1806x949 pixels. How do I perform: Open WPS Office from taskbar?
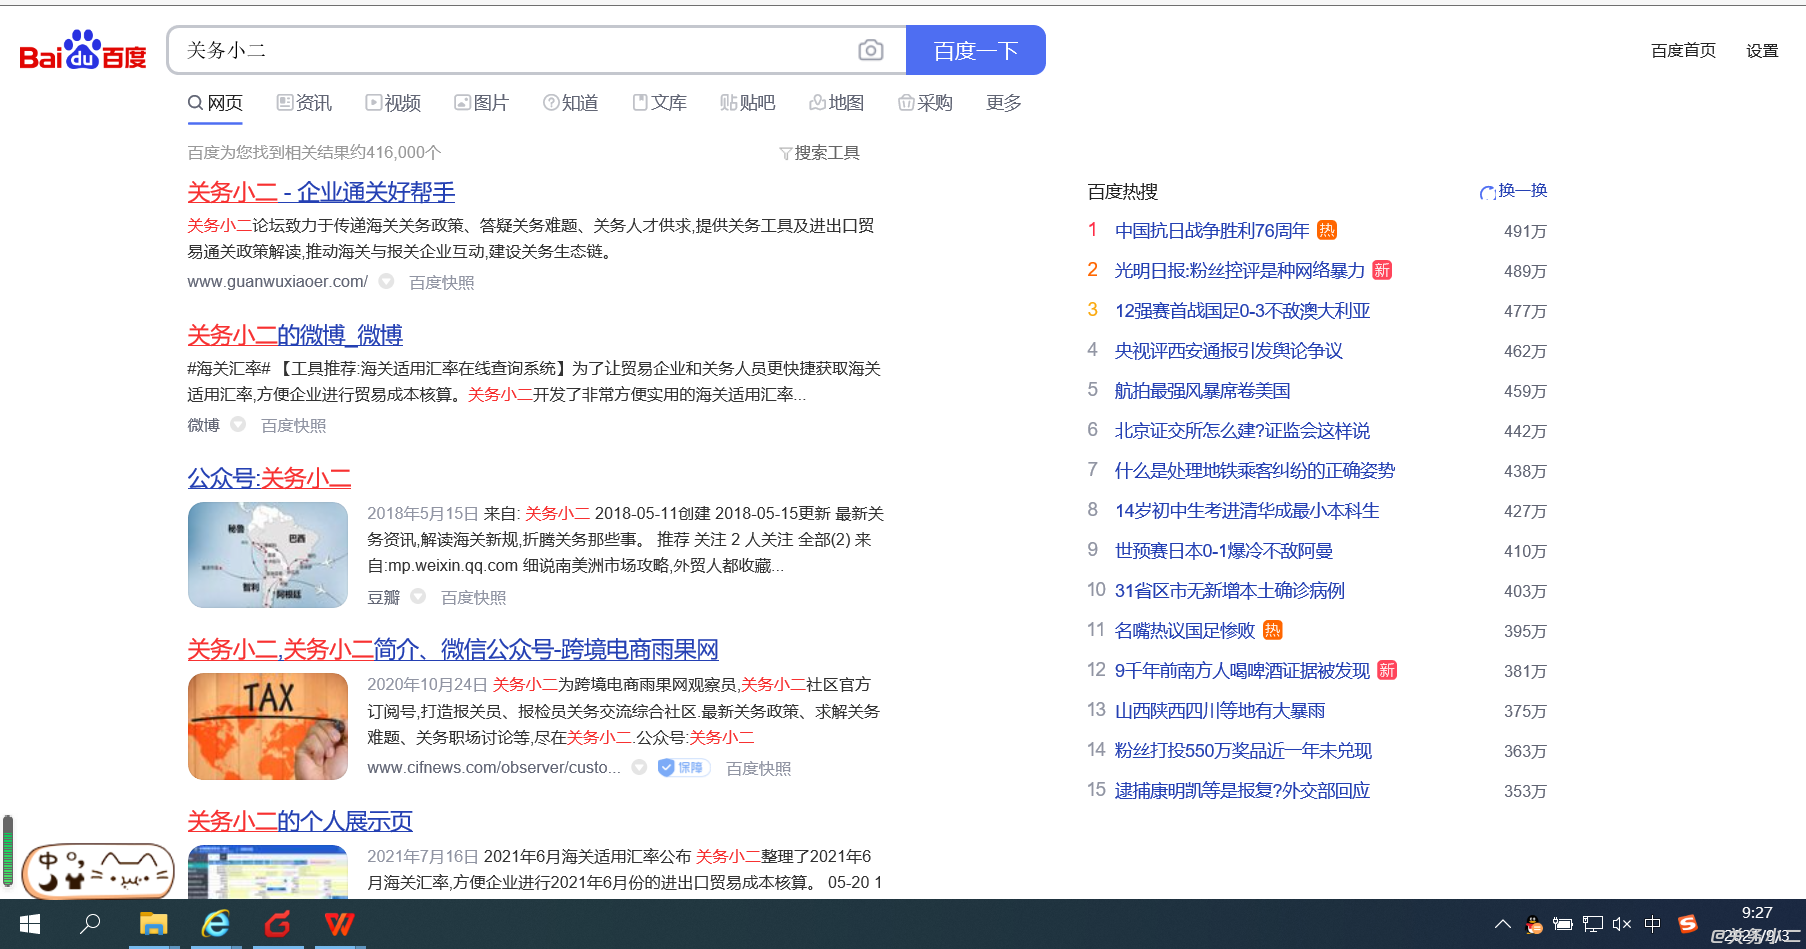(x=339, y=924)
